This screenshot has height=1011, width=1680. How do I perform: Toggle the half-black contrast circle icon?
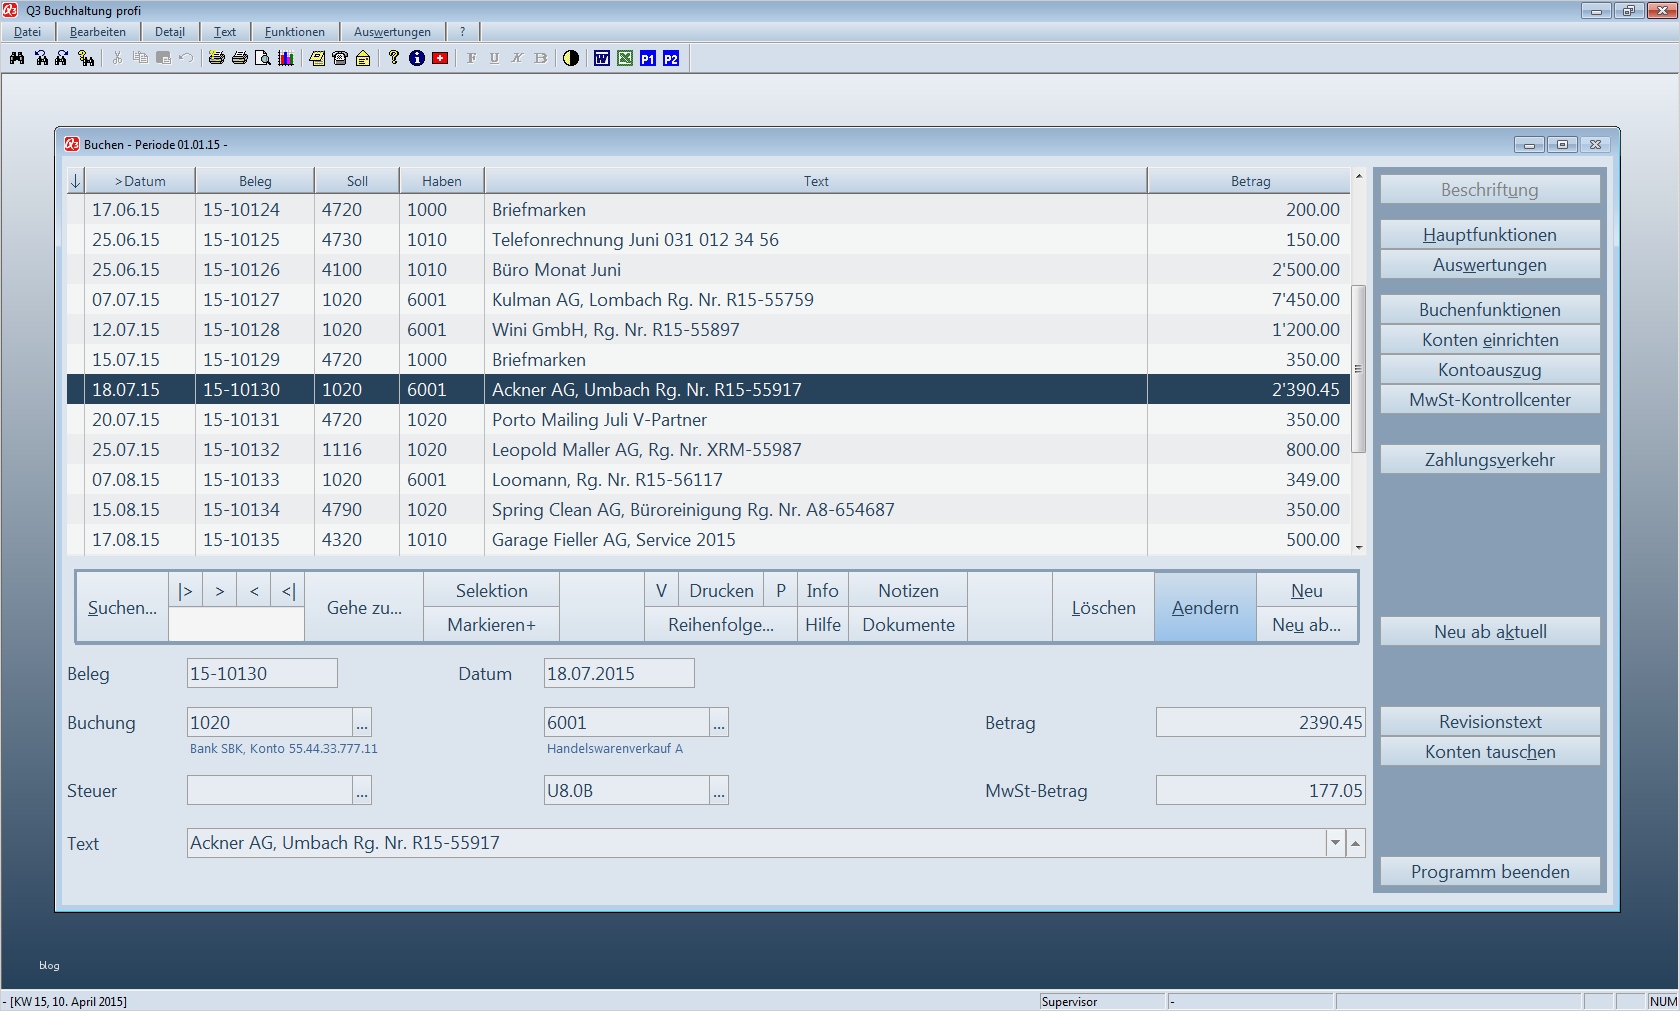pyautogui.click(x=571, y=58)
